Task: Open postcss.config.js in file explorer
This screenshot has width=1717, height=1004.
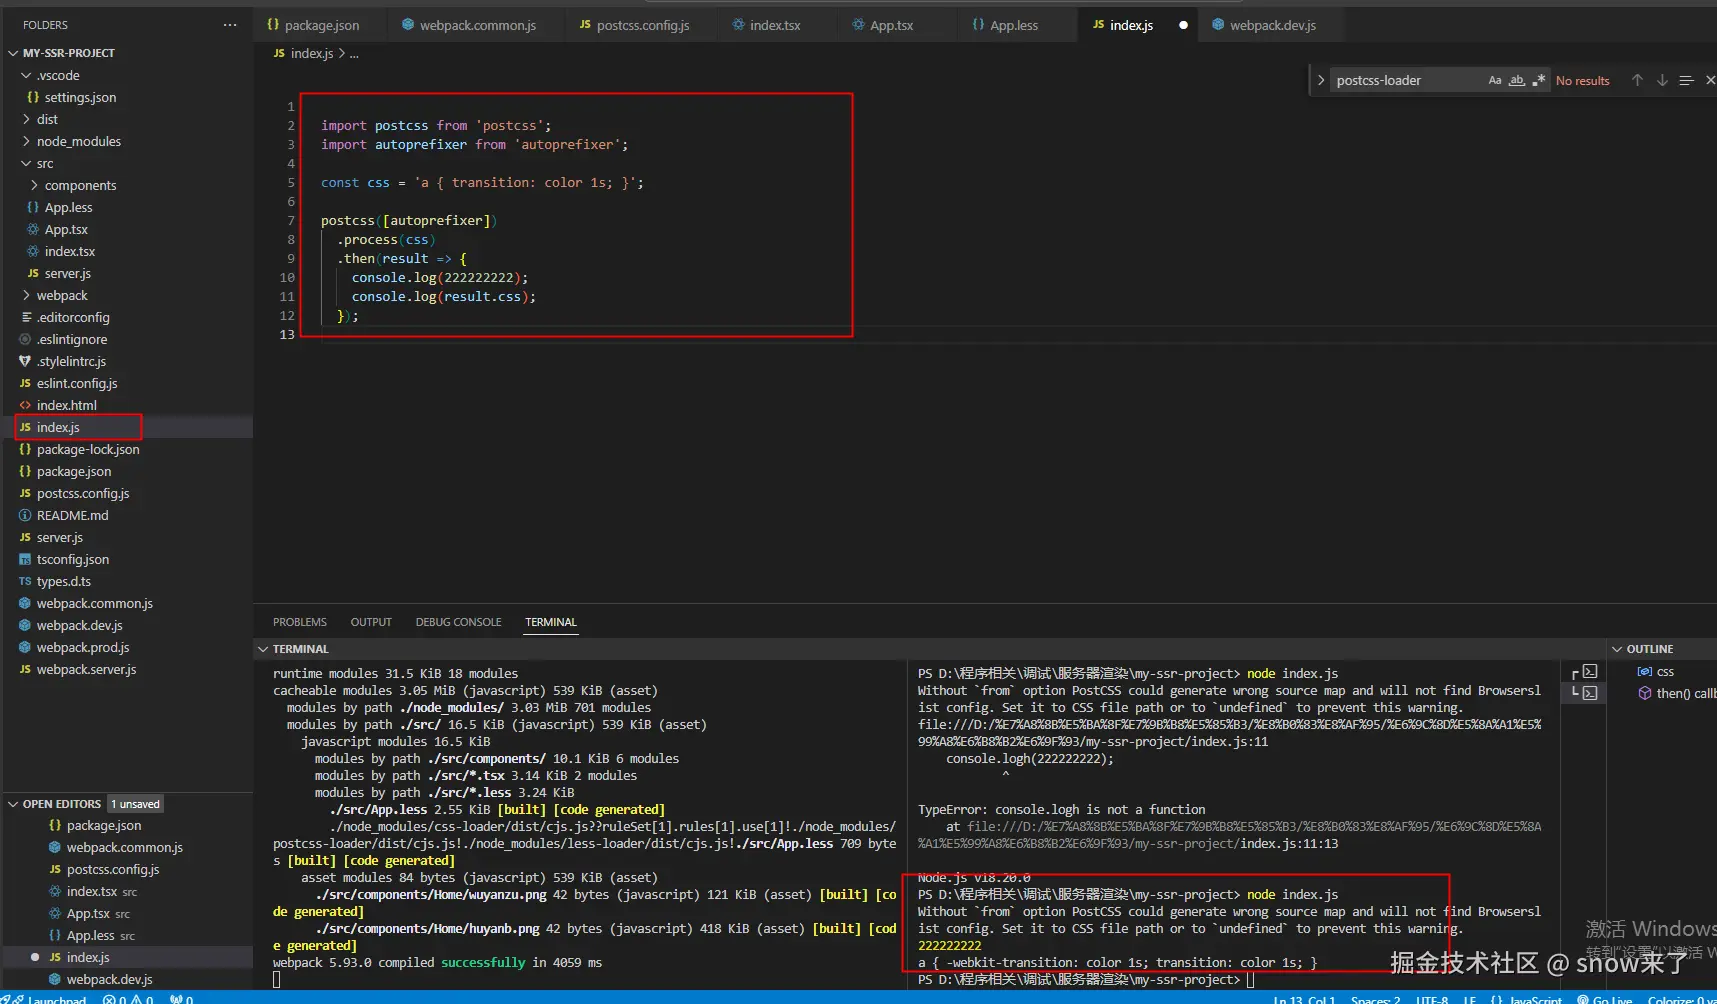Action: pyautogui.click(x=83, y=494)
